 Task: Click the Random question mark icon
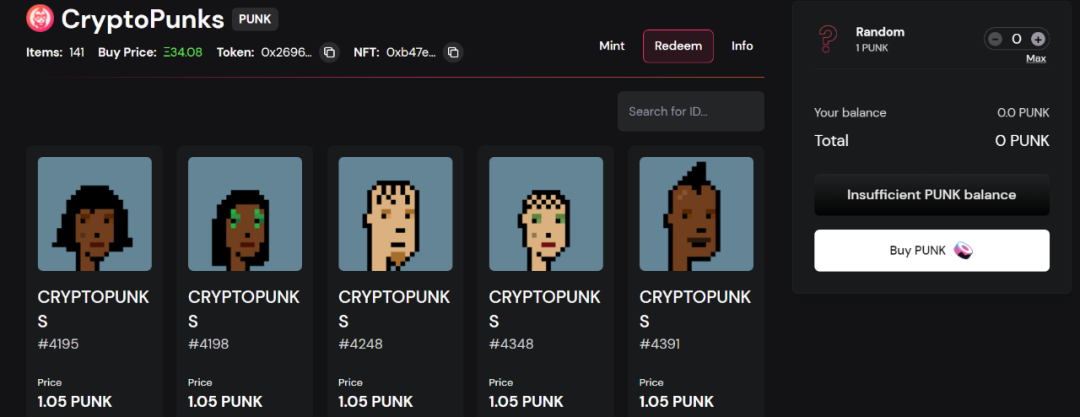827,38
